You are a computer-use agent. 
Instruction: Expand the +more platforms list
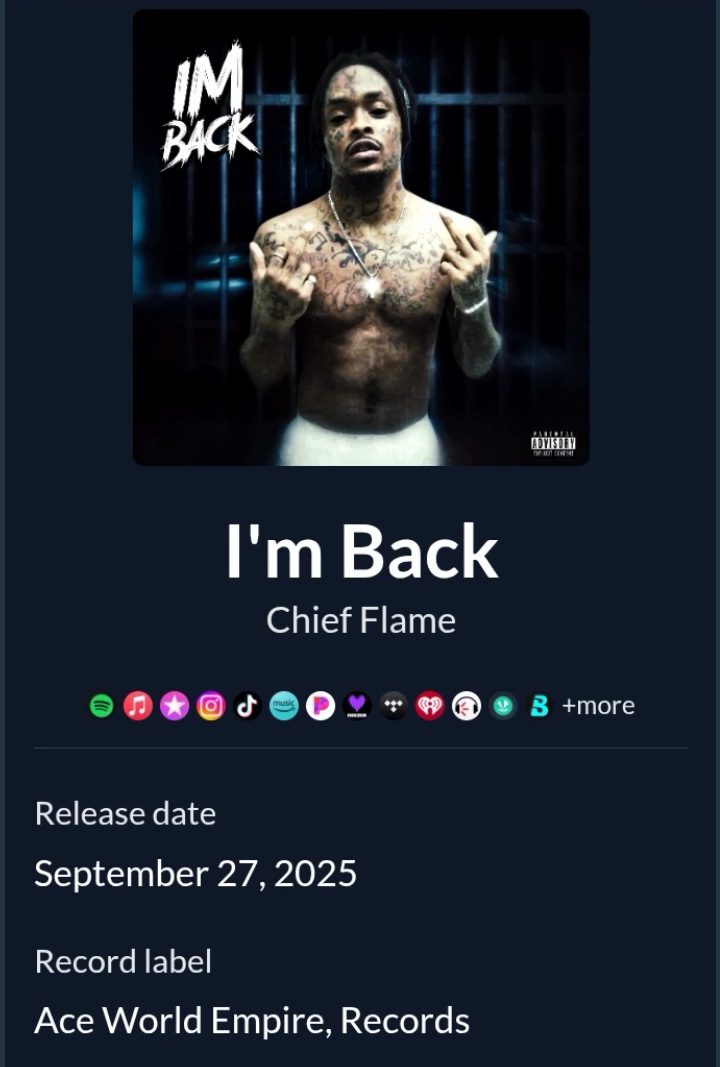click(x=598, y=706)
